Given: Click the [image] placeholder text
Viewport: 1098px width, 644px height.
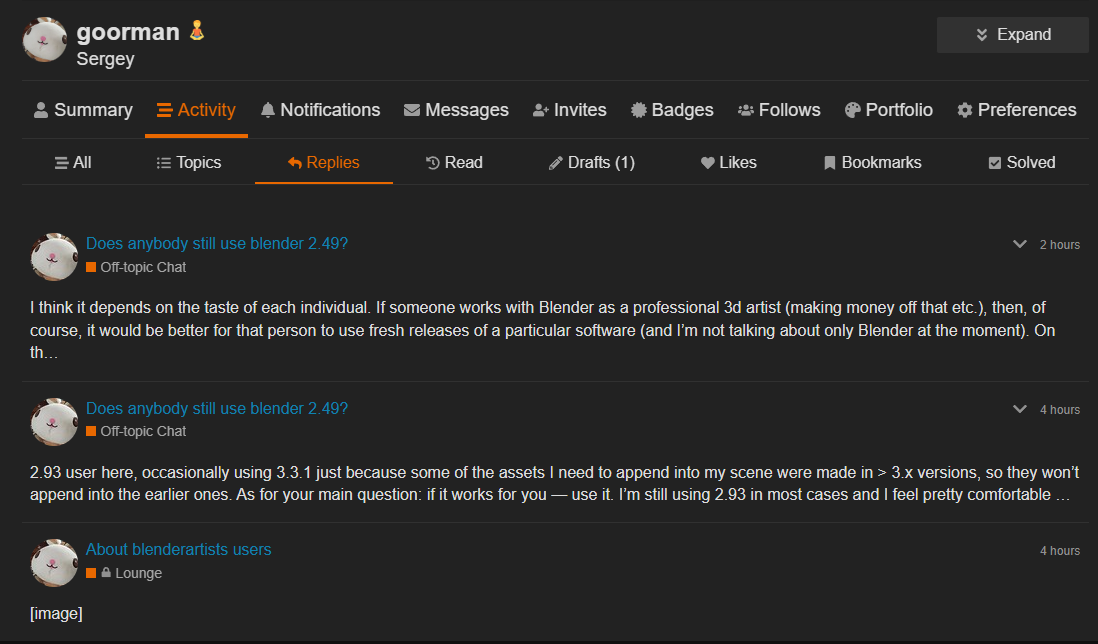Looking at the screenshot, I should [56, 614].
